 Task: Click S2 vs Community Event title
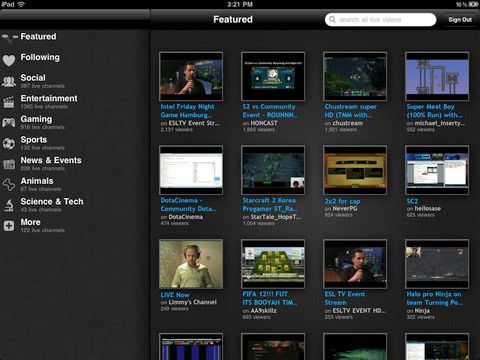pos(270,111)
